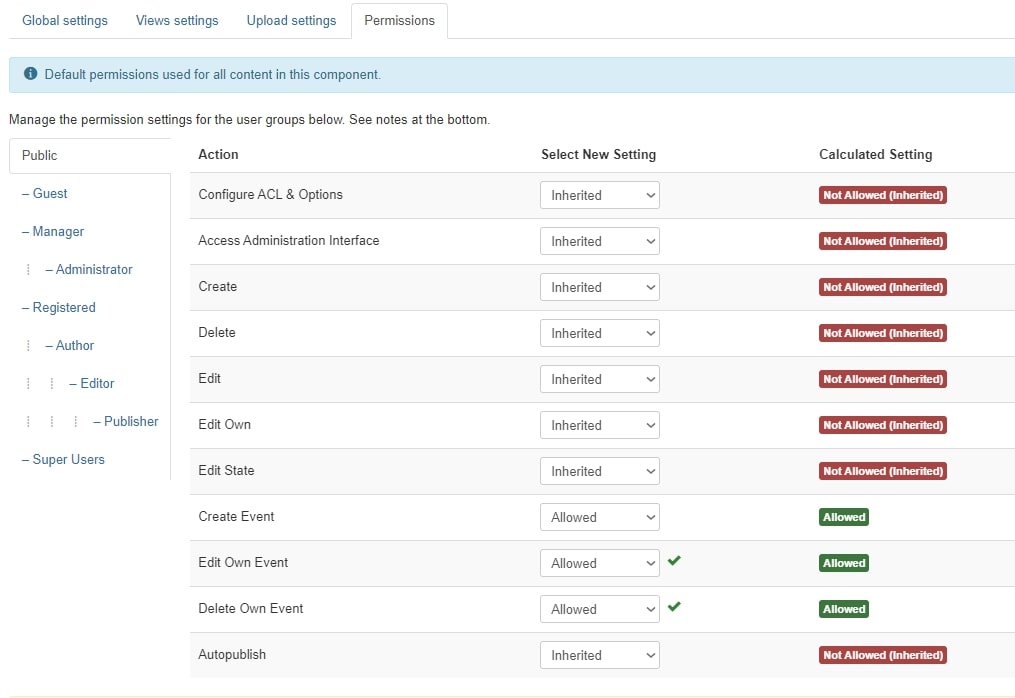Click the Edit action label
This screenshot has height=698, width=1015.
(210, 378)
